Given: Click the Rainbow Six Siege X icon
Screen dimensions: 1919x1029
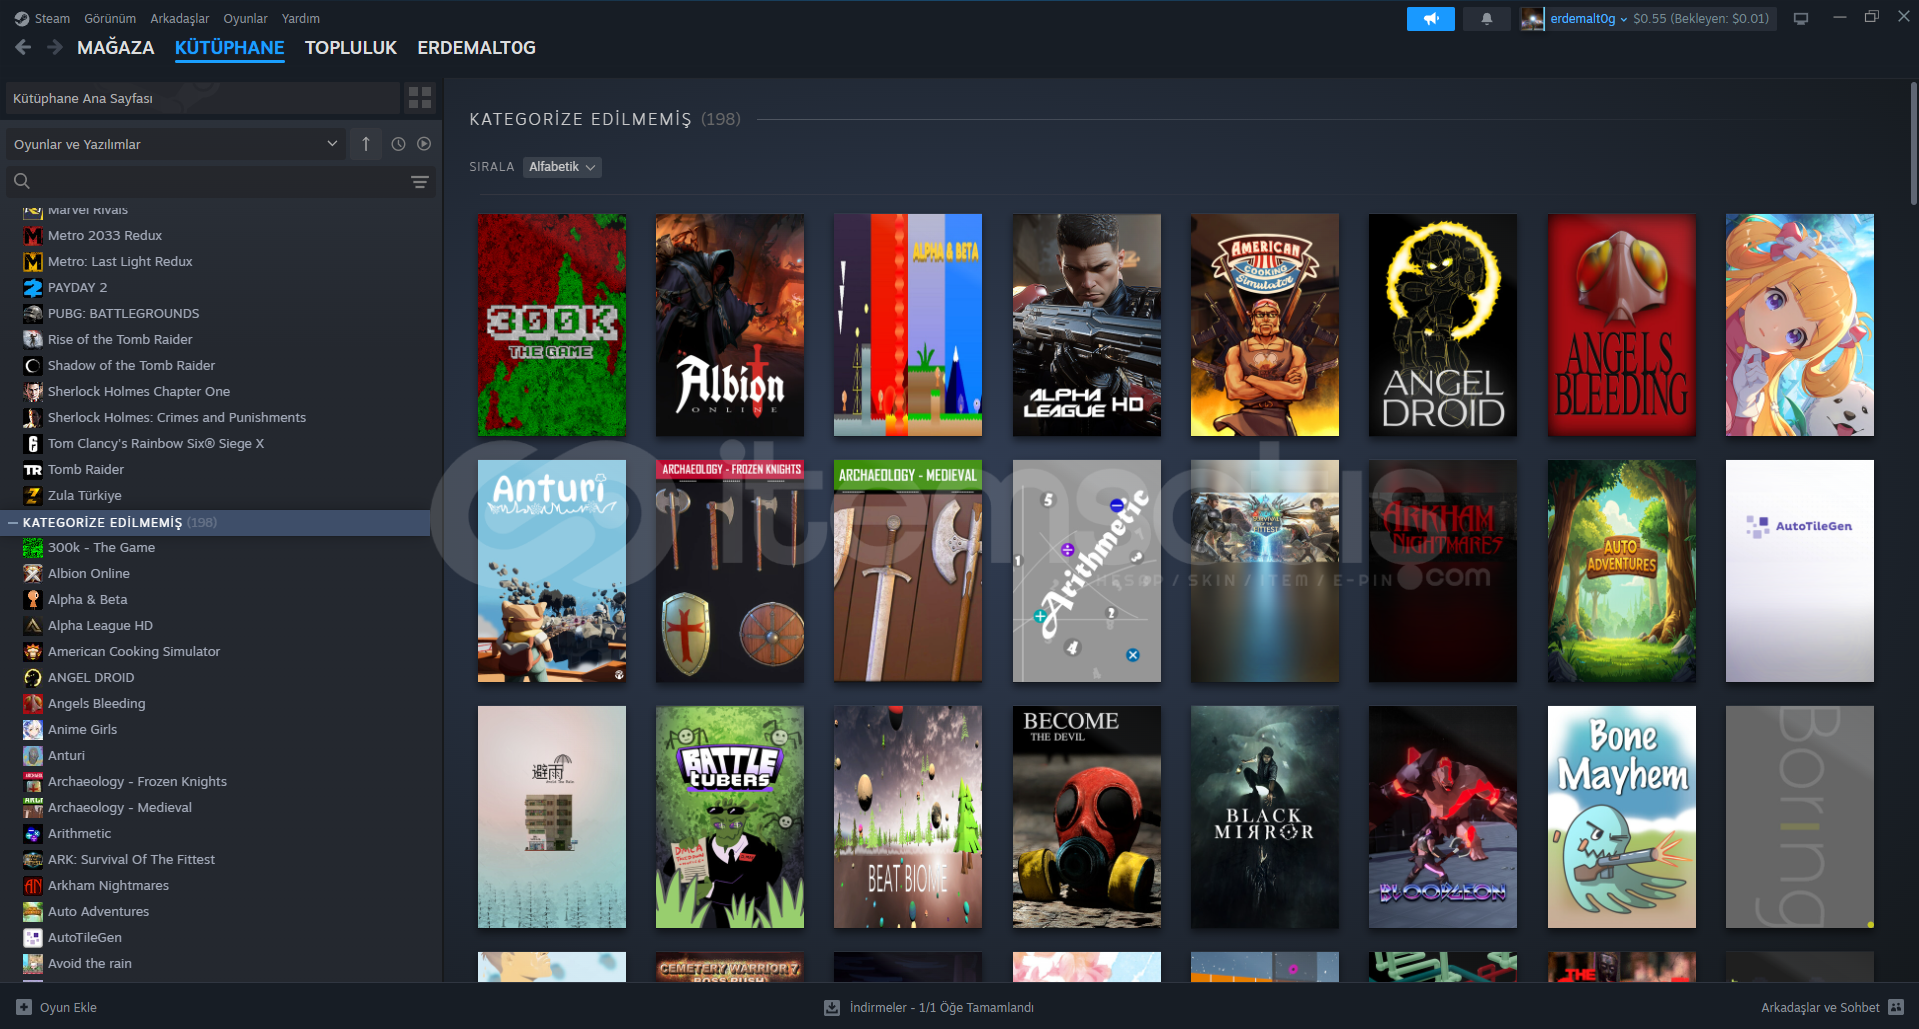Looking at the screenshot, I should coord(33,443).
